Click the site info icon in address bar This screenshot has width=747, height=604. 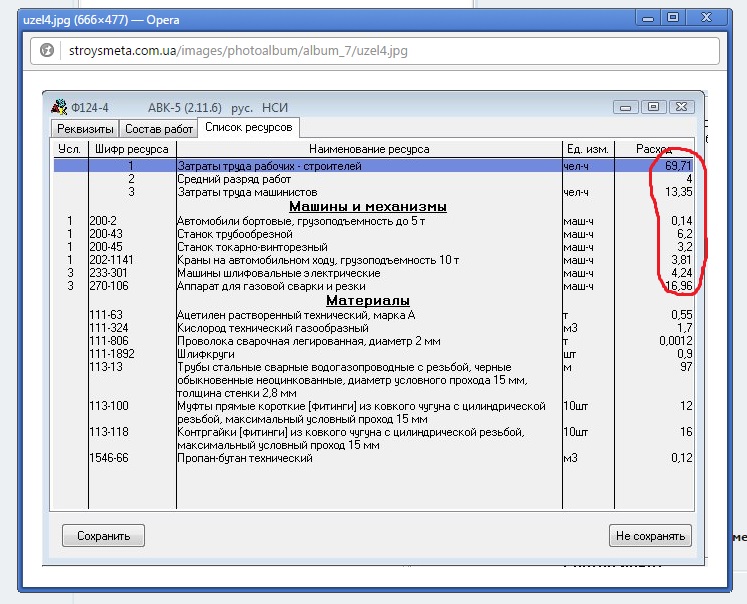[46, 51]
